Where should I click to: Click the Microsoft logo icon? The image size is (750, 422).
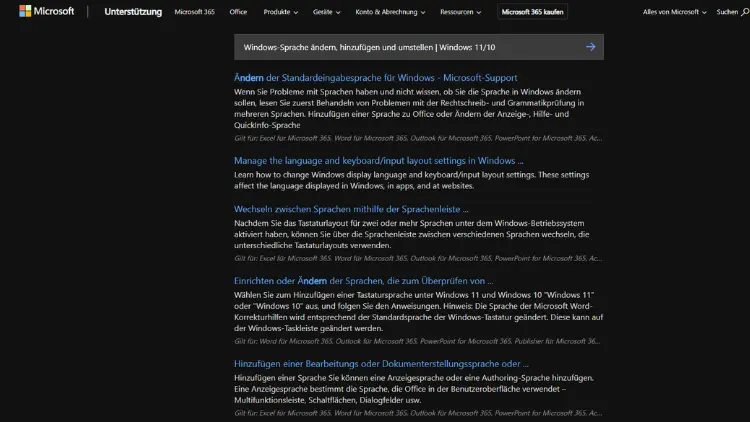click(25, 11)
